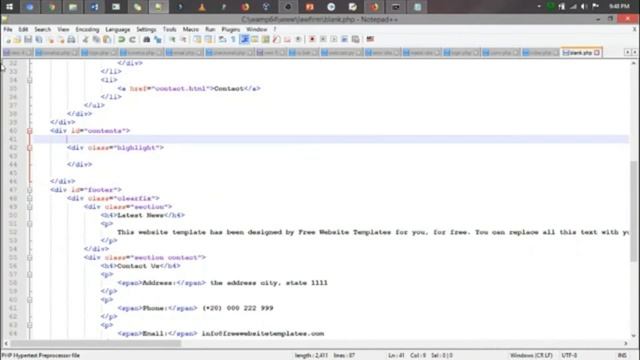Click the horizontal scrollbar thumb

(x=96, y=344)
